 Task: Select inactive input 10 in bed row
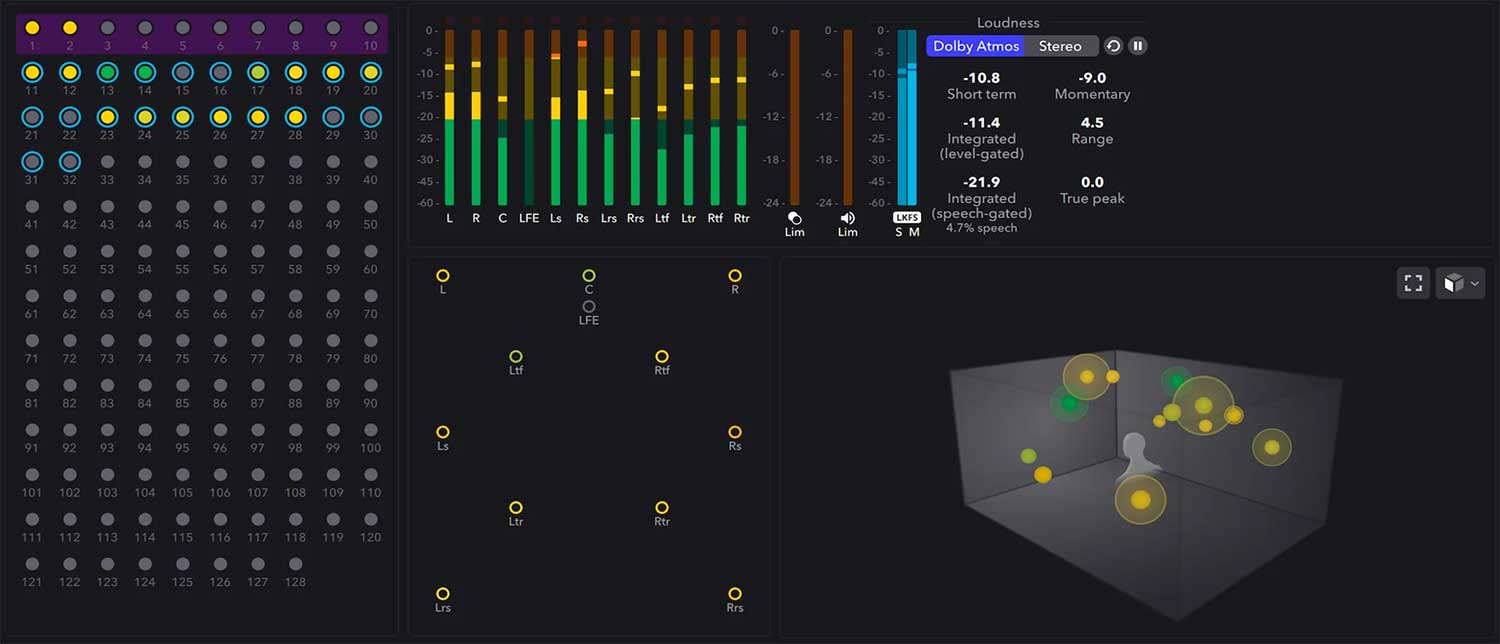[371, 28]
